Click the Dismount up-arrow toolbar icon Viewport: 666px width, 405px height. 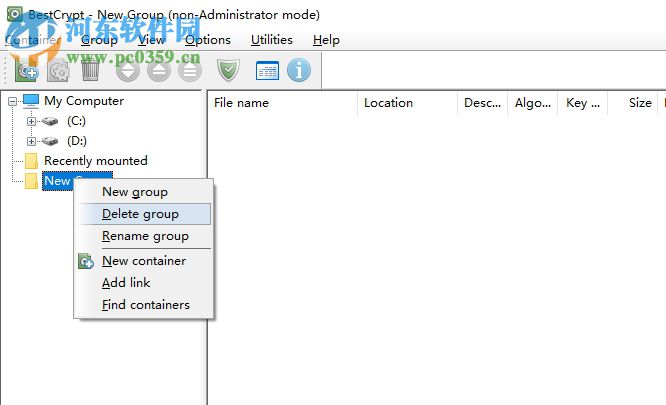pos(159,70)
